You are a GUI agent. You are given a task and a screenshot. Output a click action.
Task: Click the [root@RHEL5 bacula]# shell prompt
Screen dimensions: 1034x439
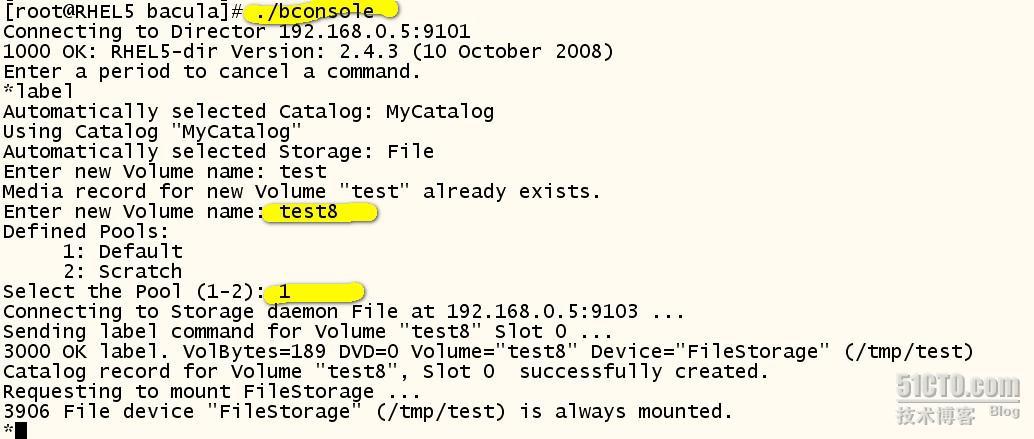[122, 11]
